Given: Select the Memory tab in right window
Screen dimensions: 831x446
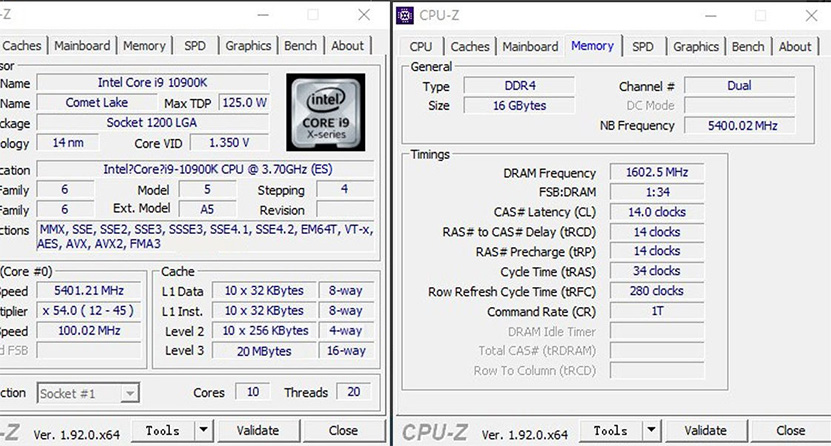Looking at the screenshot, I should pyautogui.click(x=593, y=46).
